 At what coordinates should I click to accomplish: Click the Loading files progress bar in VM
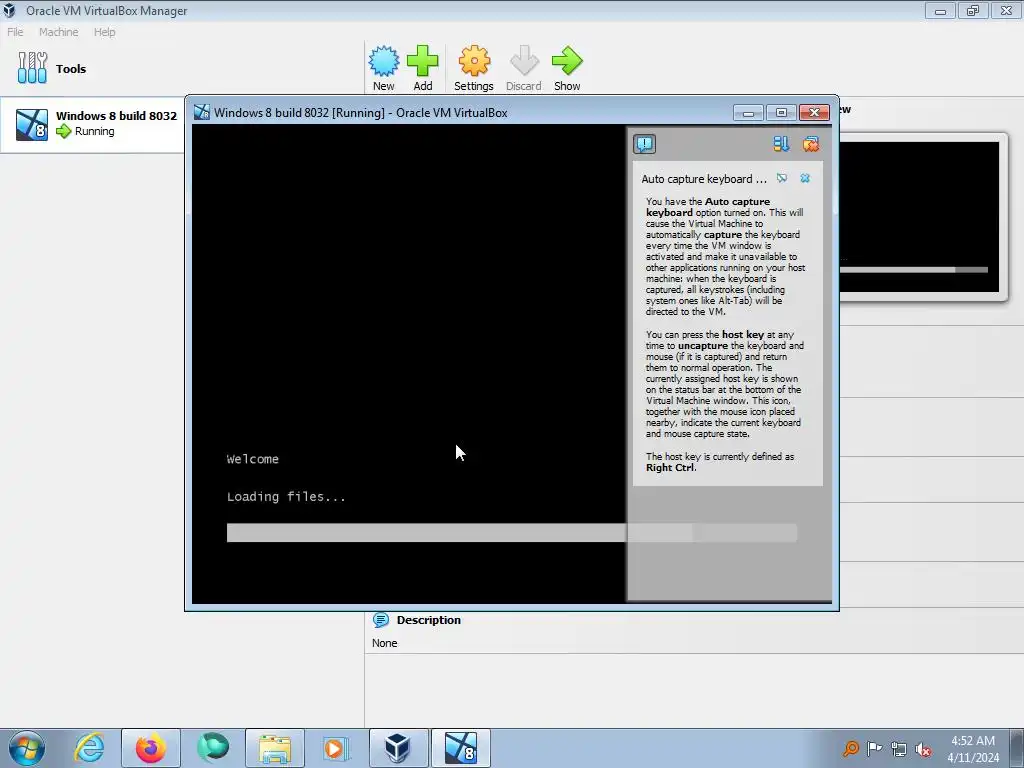(511, 532)
